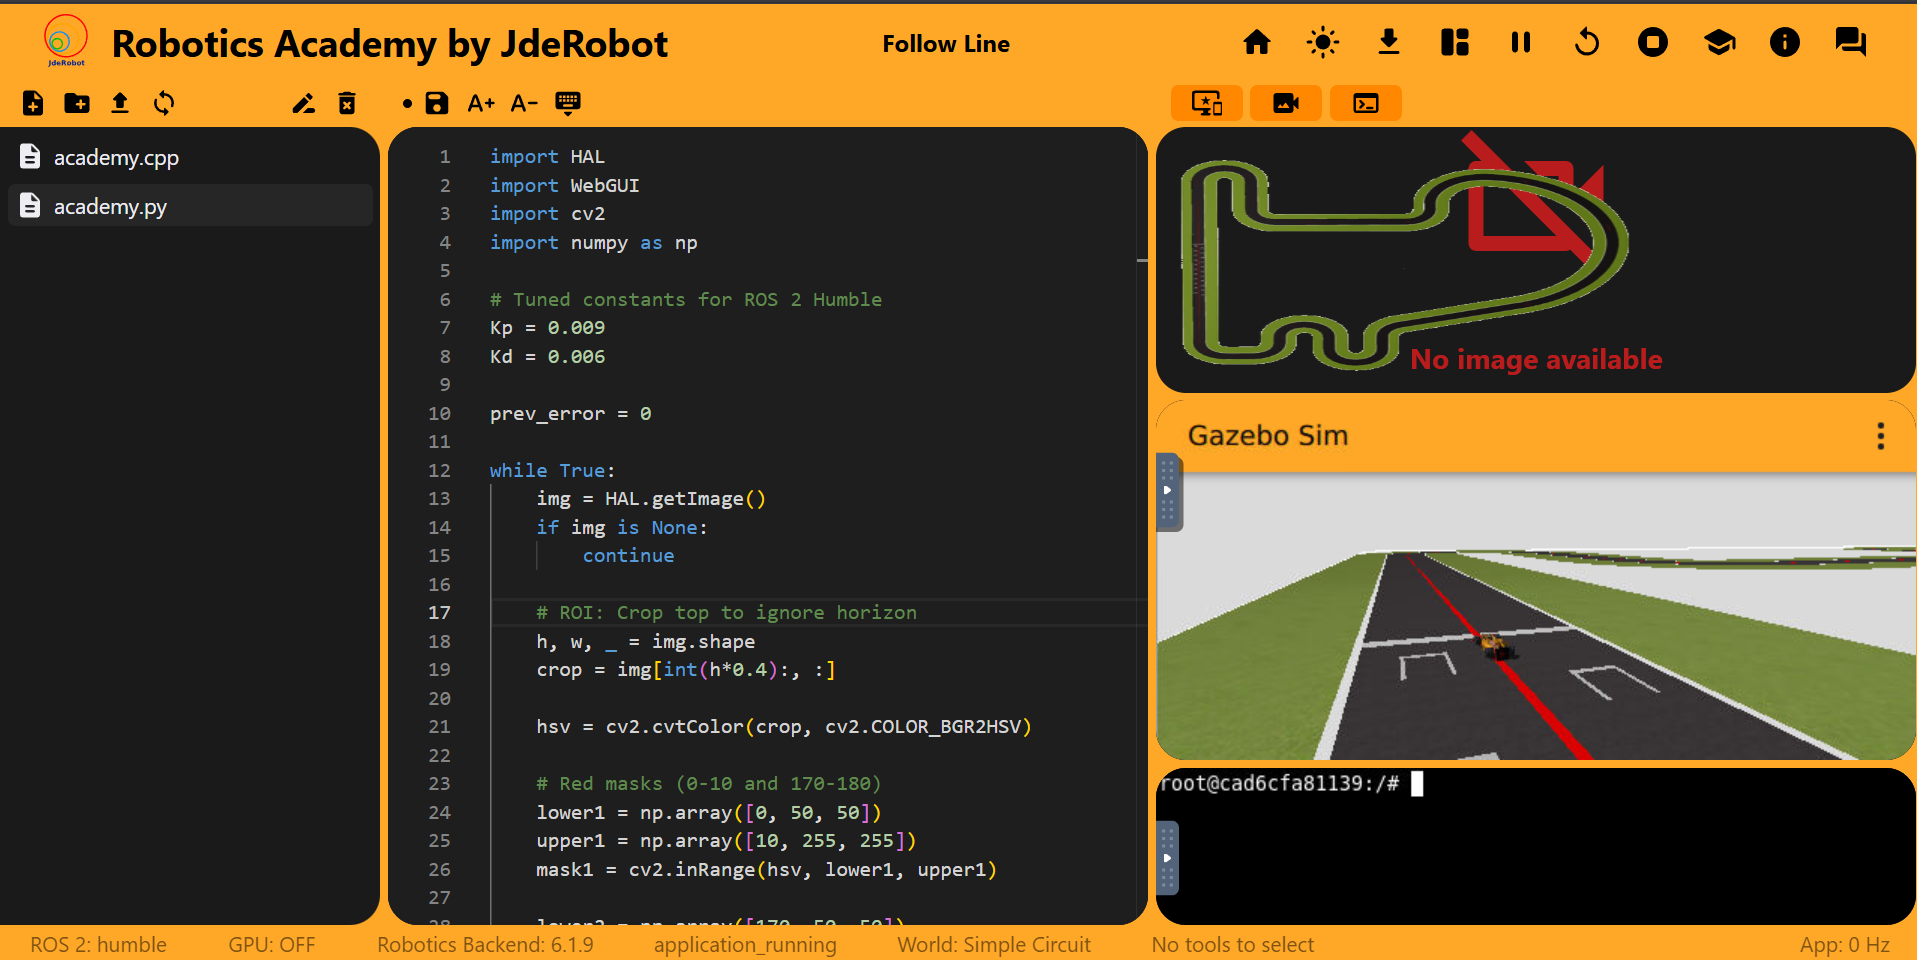Click the JdeRobot logo

pos(66,41)
